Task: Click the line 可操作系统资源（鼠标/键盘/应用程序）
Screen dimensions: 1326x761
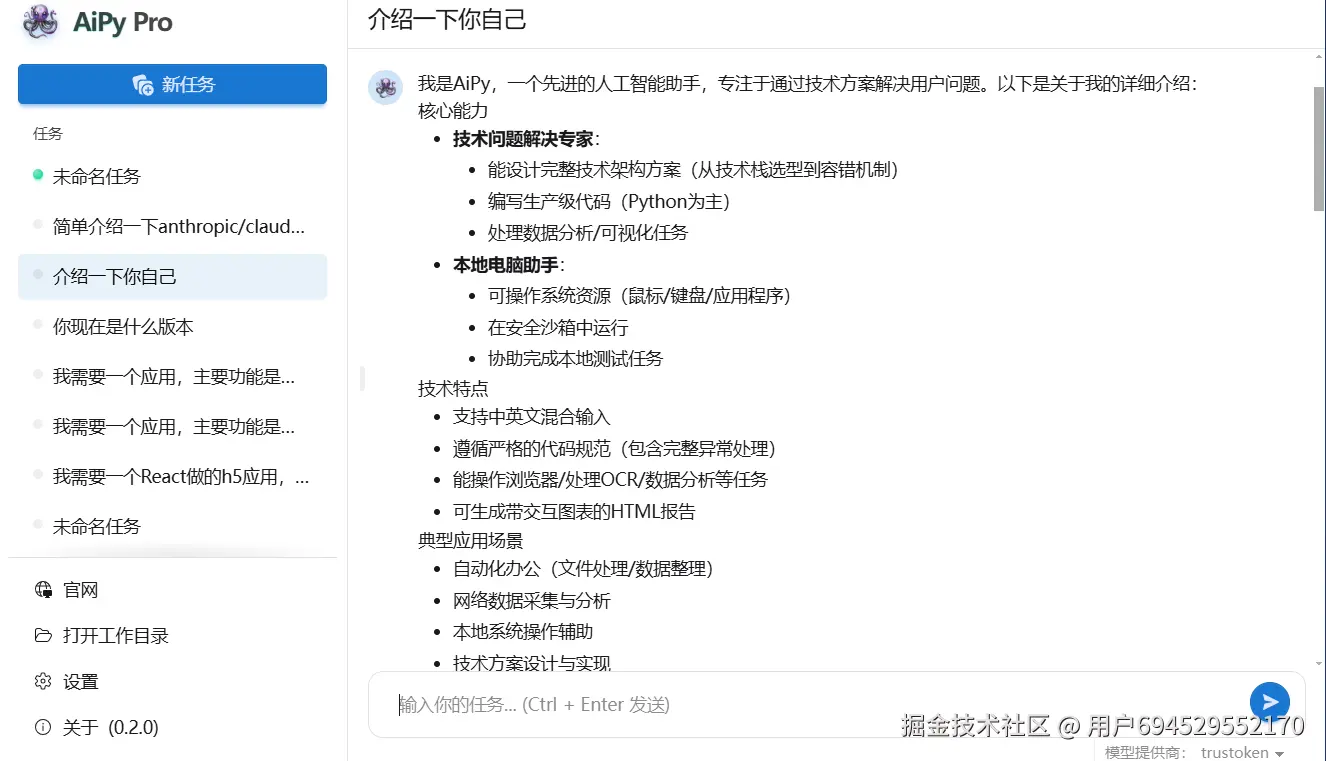Action: (640, 296)
